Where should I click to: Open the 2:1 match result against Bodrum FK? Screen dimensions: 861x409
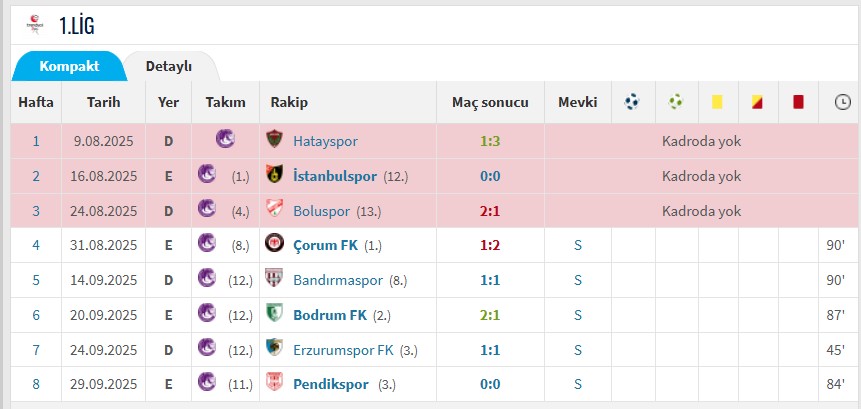pyautogui.click(x=490, y=315)
